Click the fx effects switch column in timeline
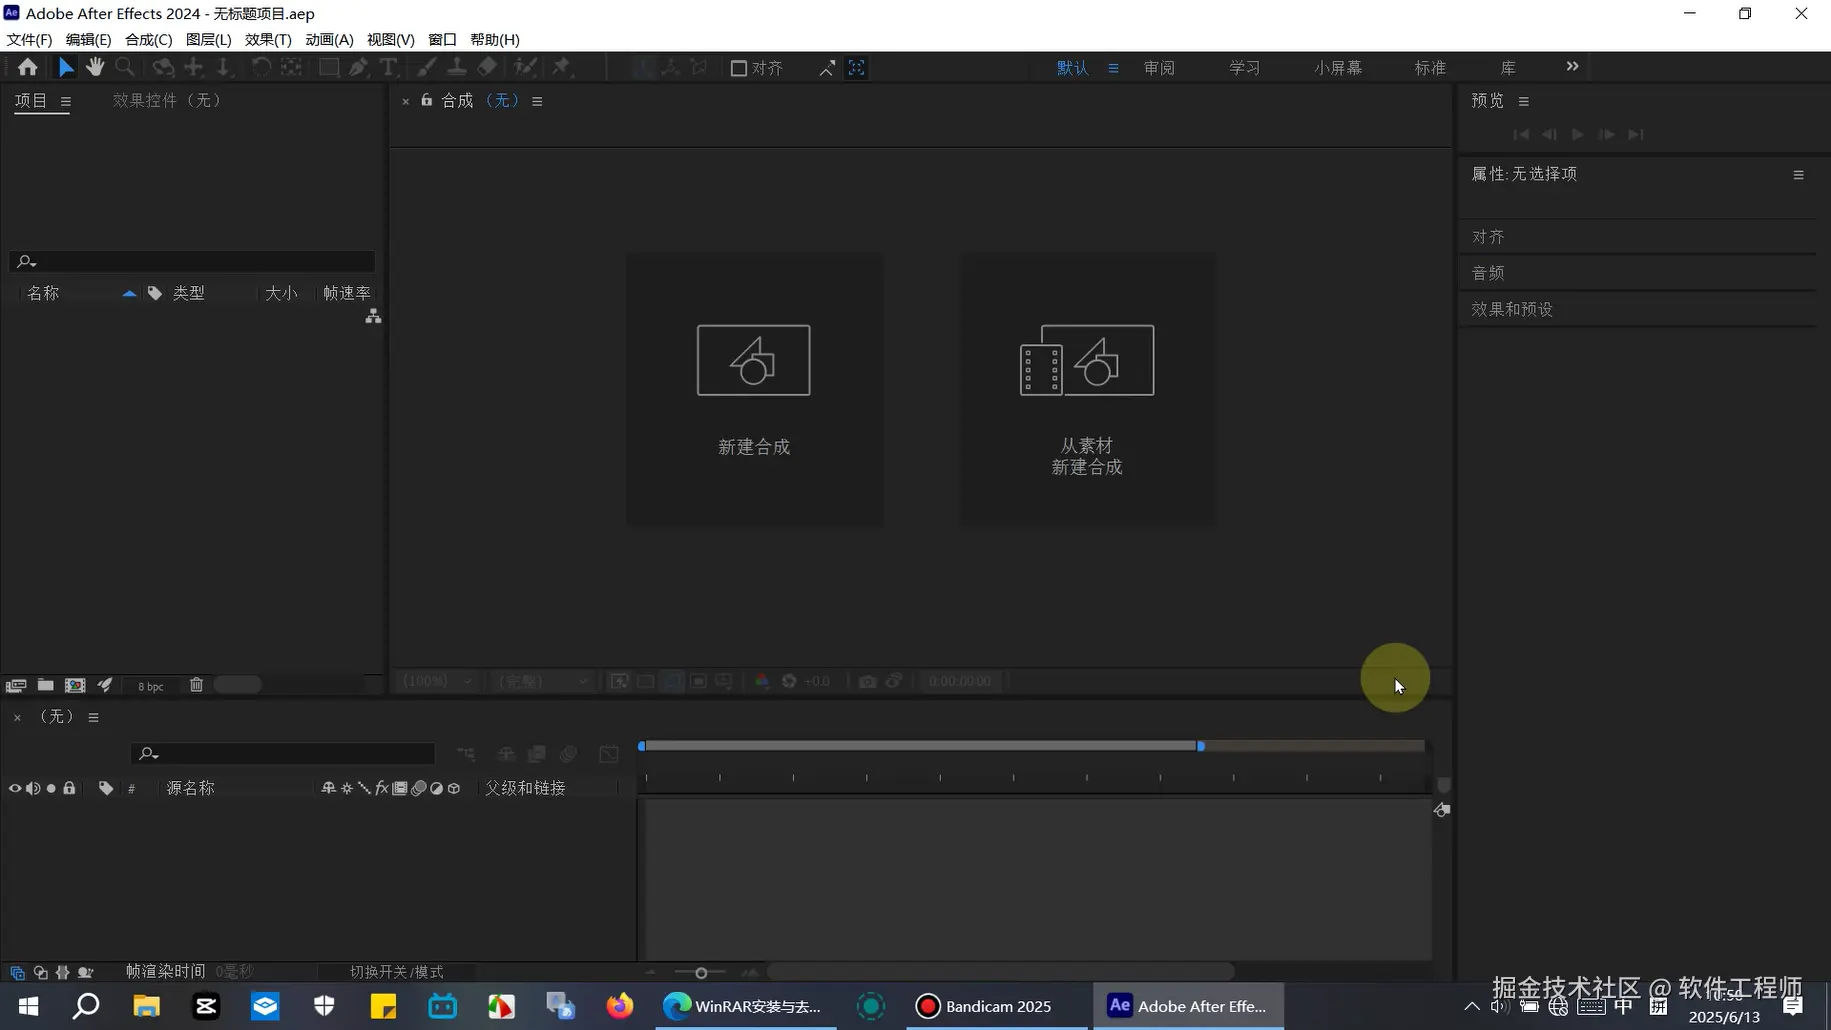The image size is (1831, 1030). (382, 788)
